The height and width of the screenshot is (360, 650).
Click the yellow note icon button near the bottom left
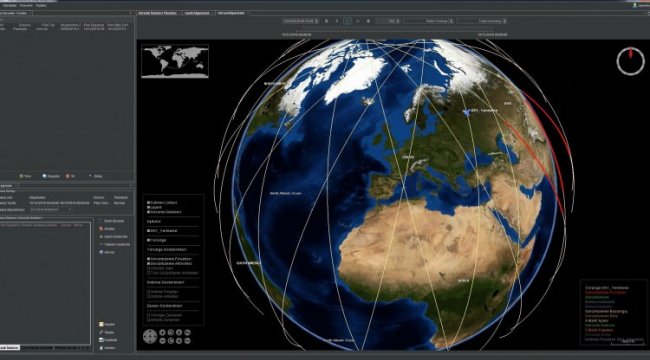click(x=107, y=324)
